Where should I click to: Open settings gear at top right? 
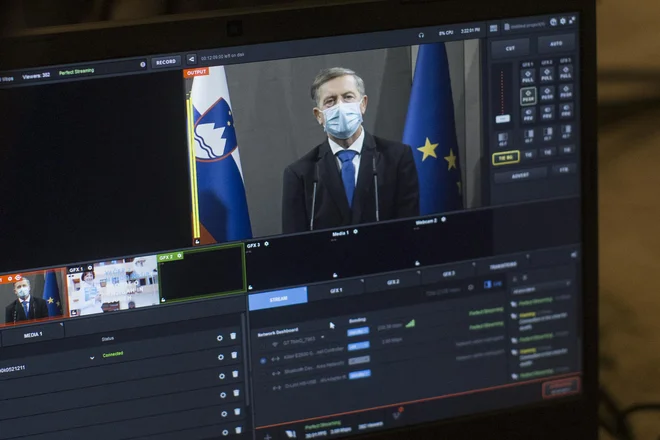click(x=563, y=21)
